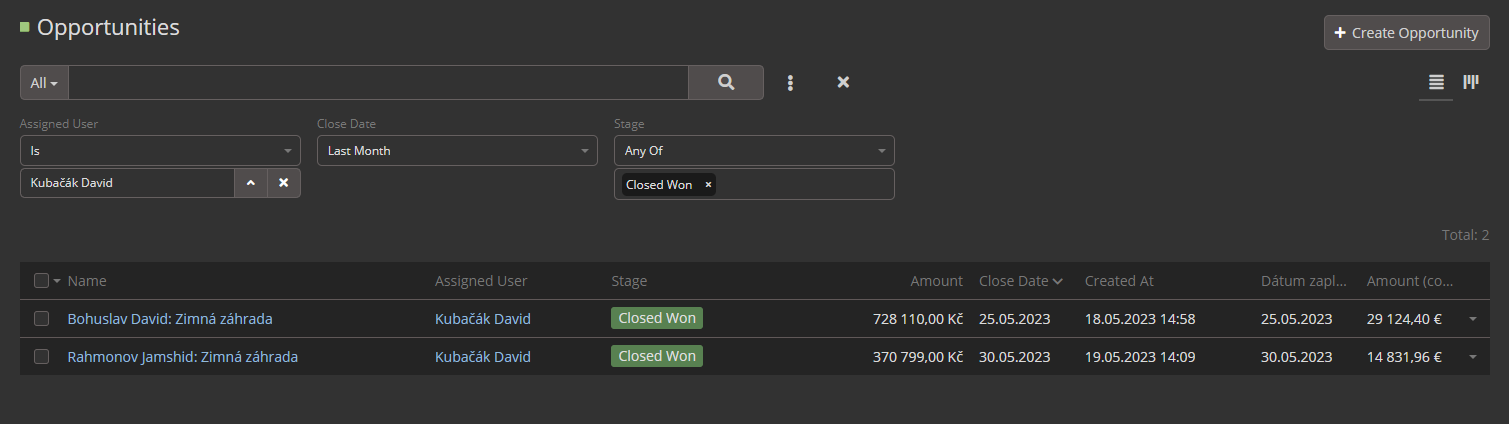Viewport: 1509px width, 424px height.
Task: Clear the Kubačák David assigned user
Action: click(x=283, y=183)
